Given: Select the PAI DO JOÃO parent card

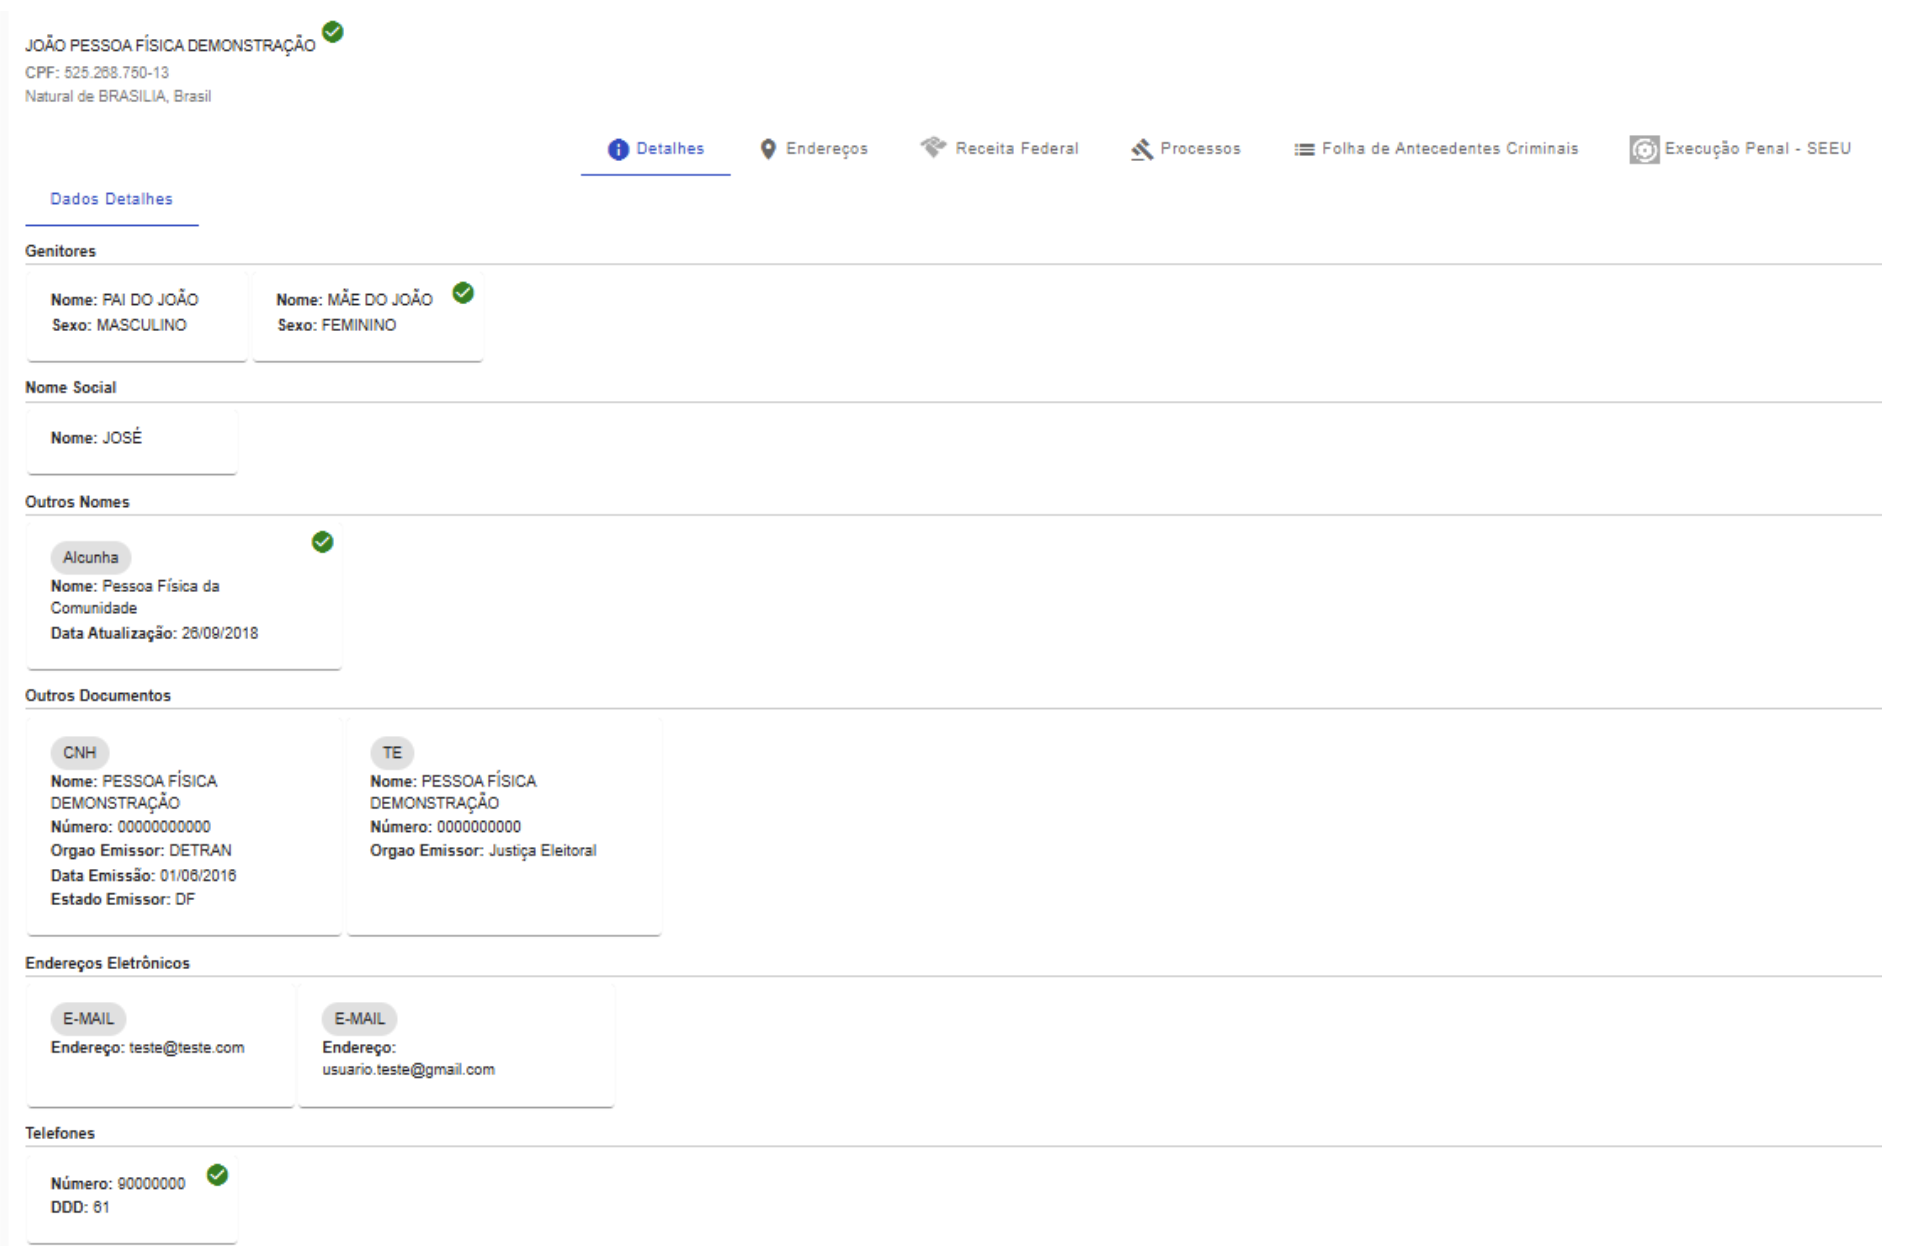Looking at the screenshot, I should coord(137,313).
